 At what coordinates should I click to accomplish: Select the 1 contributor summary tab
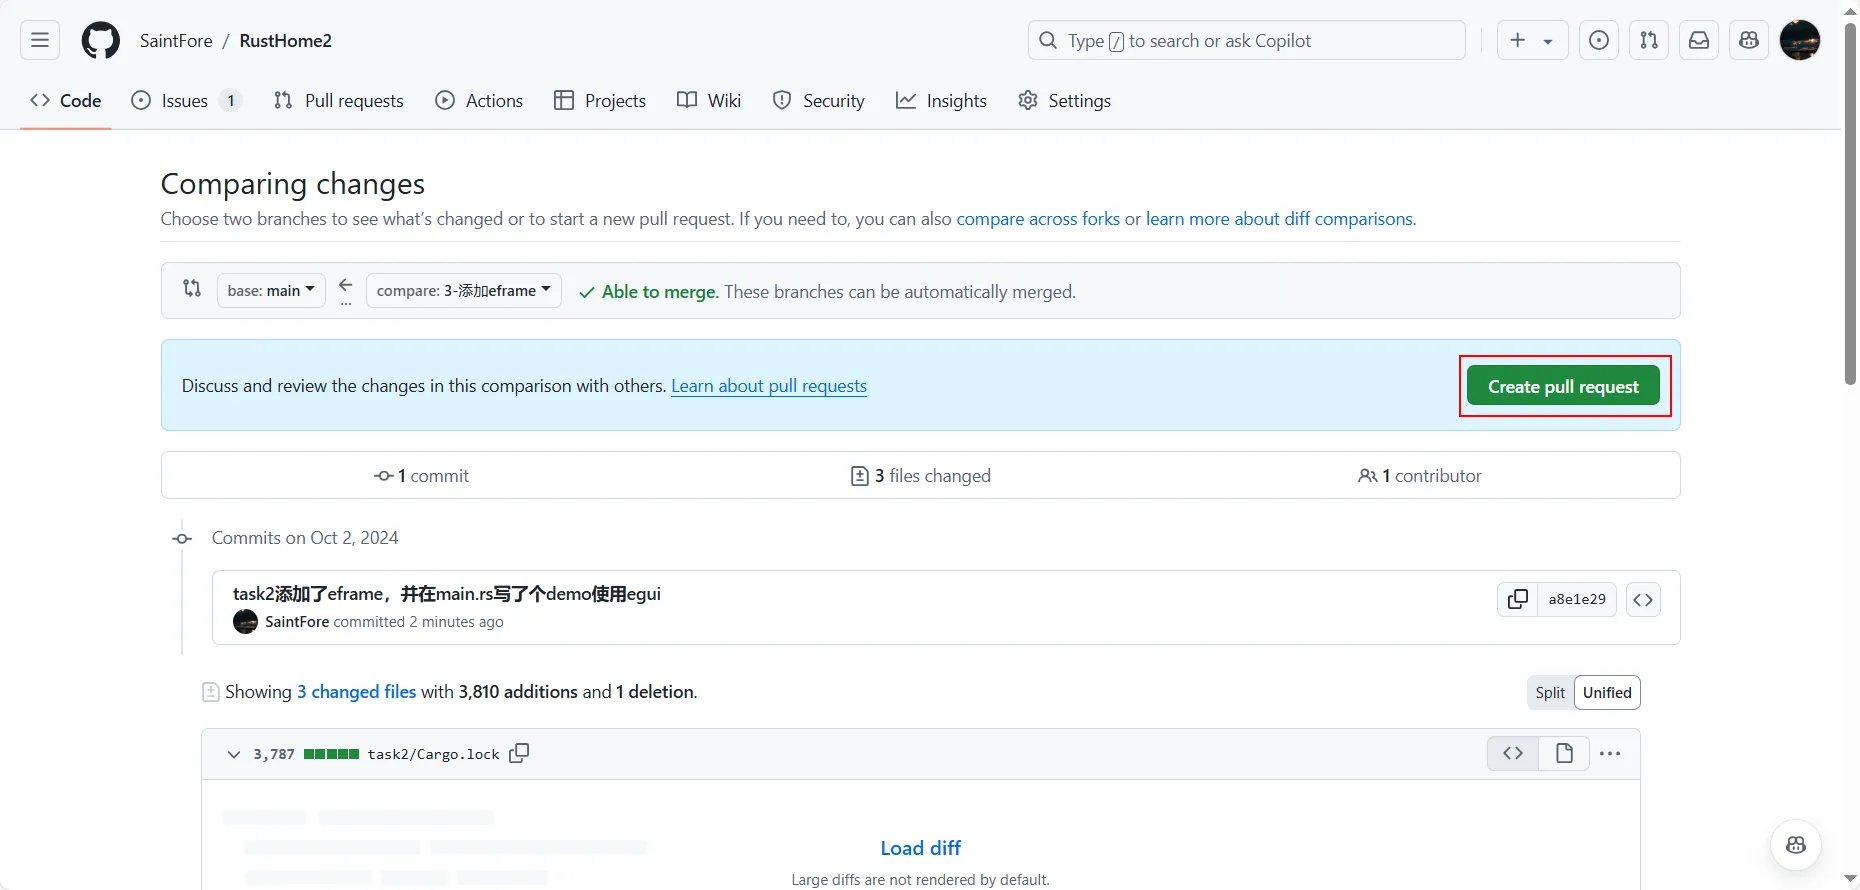pos(1419,476)
